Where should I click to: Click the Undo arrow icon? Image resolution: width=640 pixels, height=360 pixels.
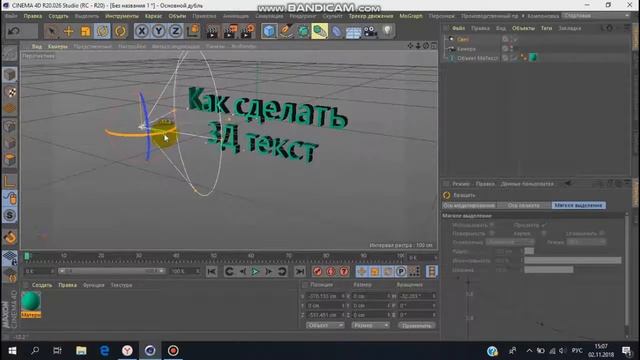click(x=14, y=31)
